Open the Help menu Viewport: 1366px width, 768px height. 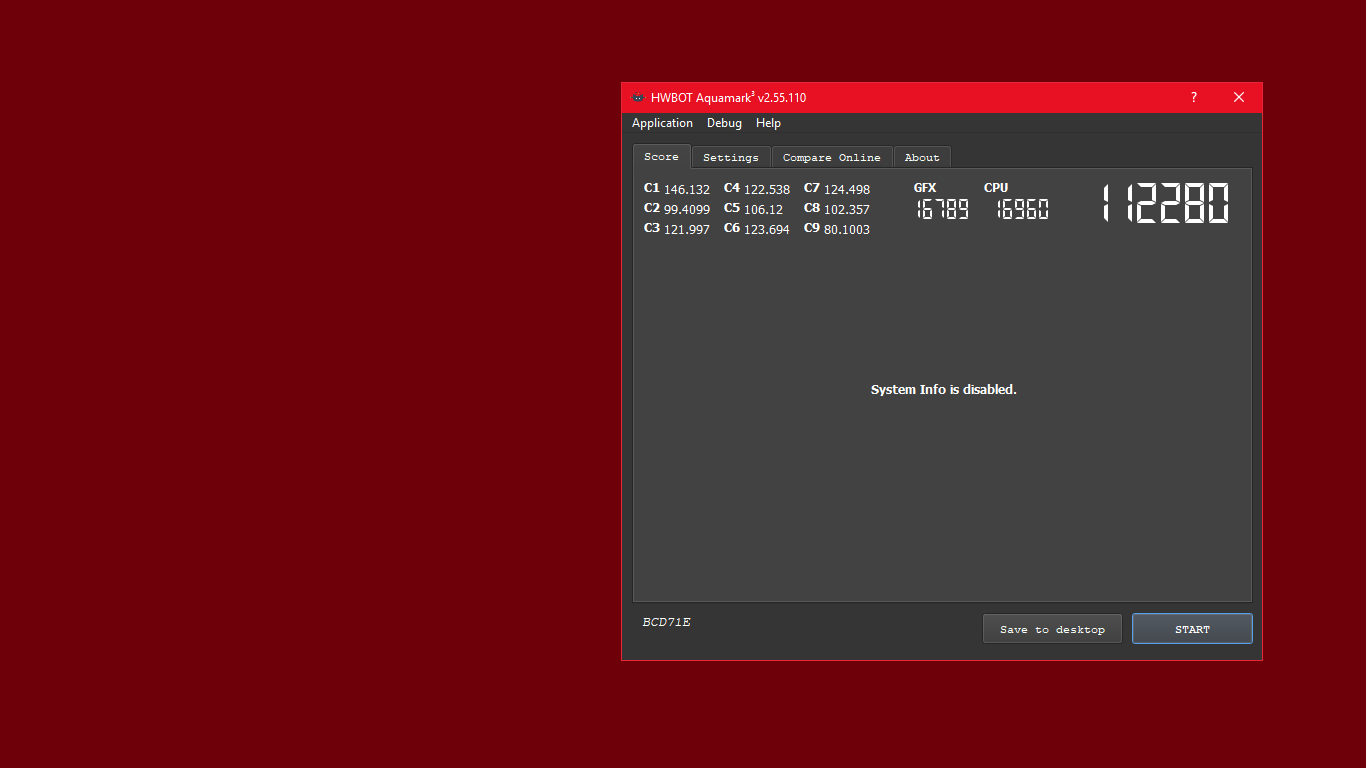(768, 123)
